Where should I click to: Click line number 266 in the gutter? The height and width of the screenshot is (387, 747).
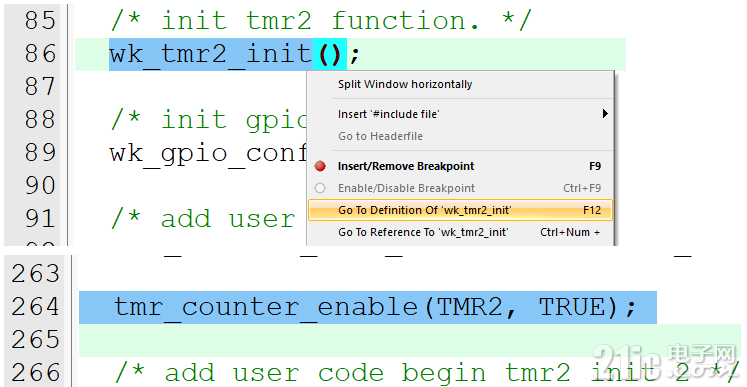[35, 372]
